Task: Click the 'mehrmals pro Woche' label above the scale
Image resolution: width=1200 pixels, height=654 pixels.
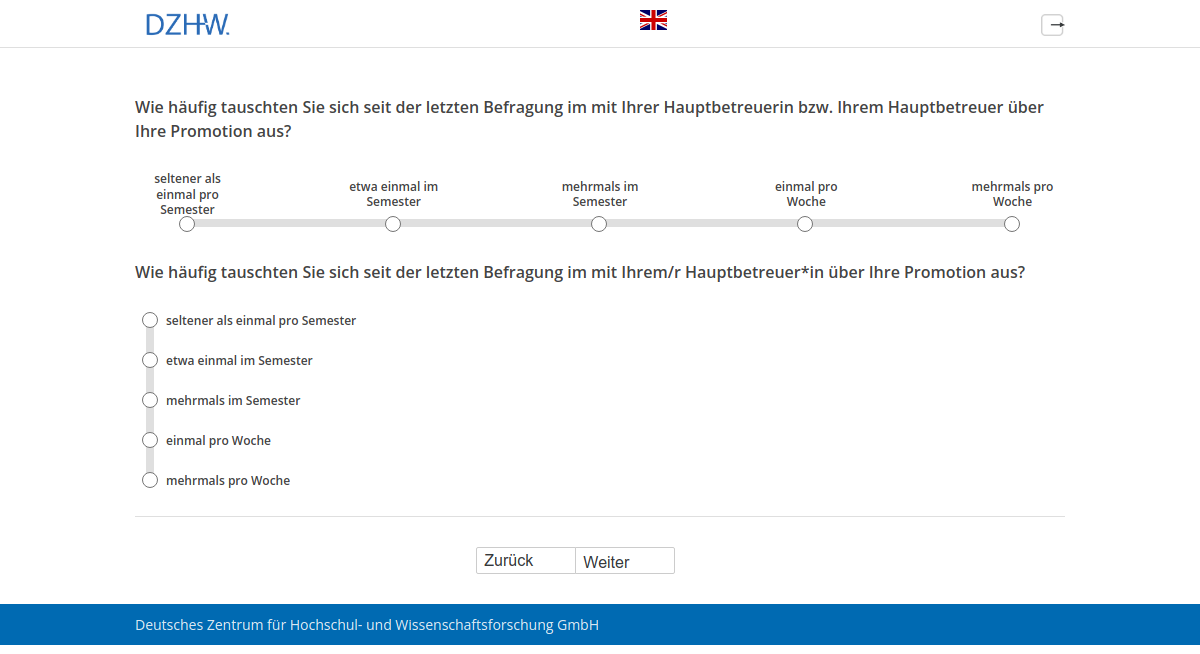Action: pyautogui.click(x=1012, y=193)
